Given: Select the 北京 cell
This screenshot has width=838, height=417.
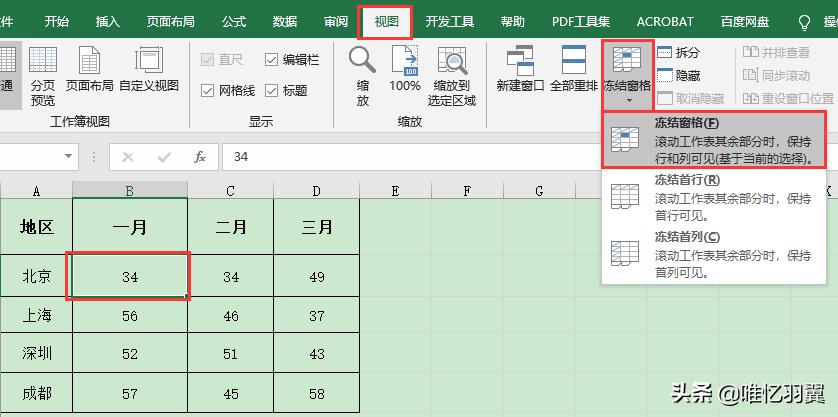Looking at the screenshot, I should (36, 275).
